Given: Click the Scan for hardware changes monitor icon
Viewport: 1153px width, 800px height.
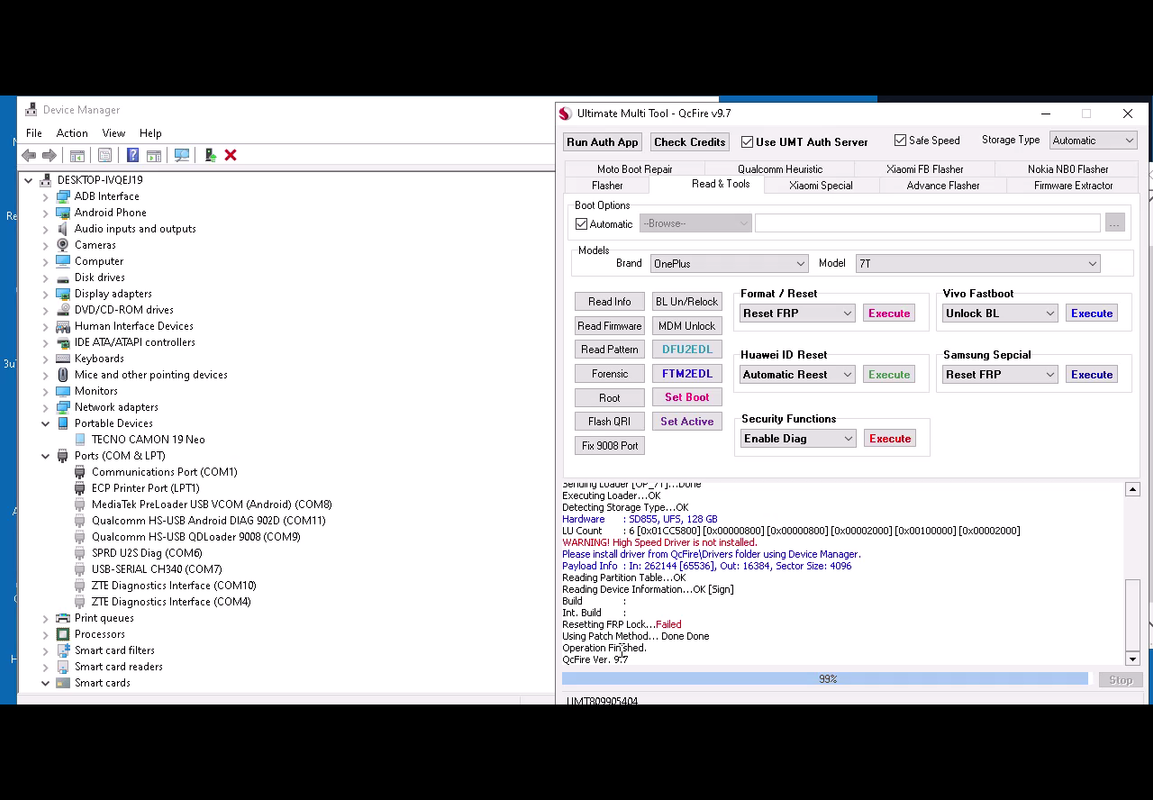Looking at the screenshot, I should point(182,155).
